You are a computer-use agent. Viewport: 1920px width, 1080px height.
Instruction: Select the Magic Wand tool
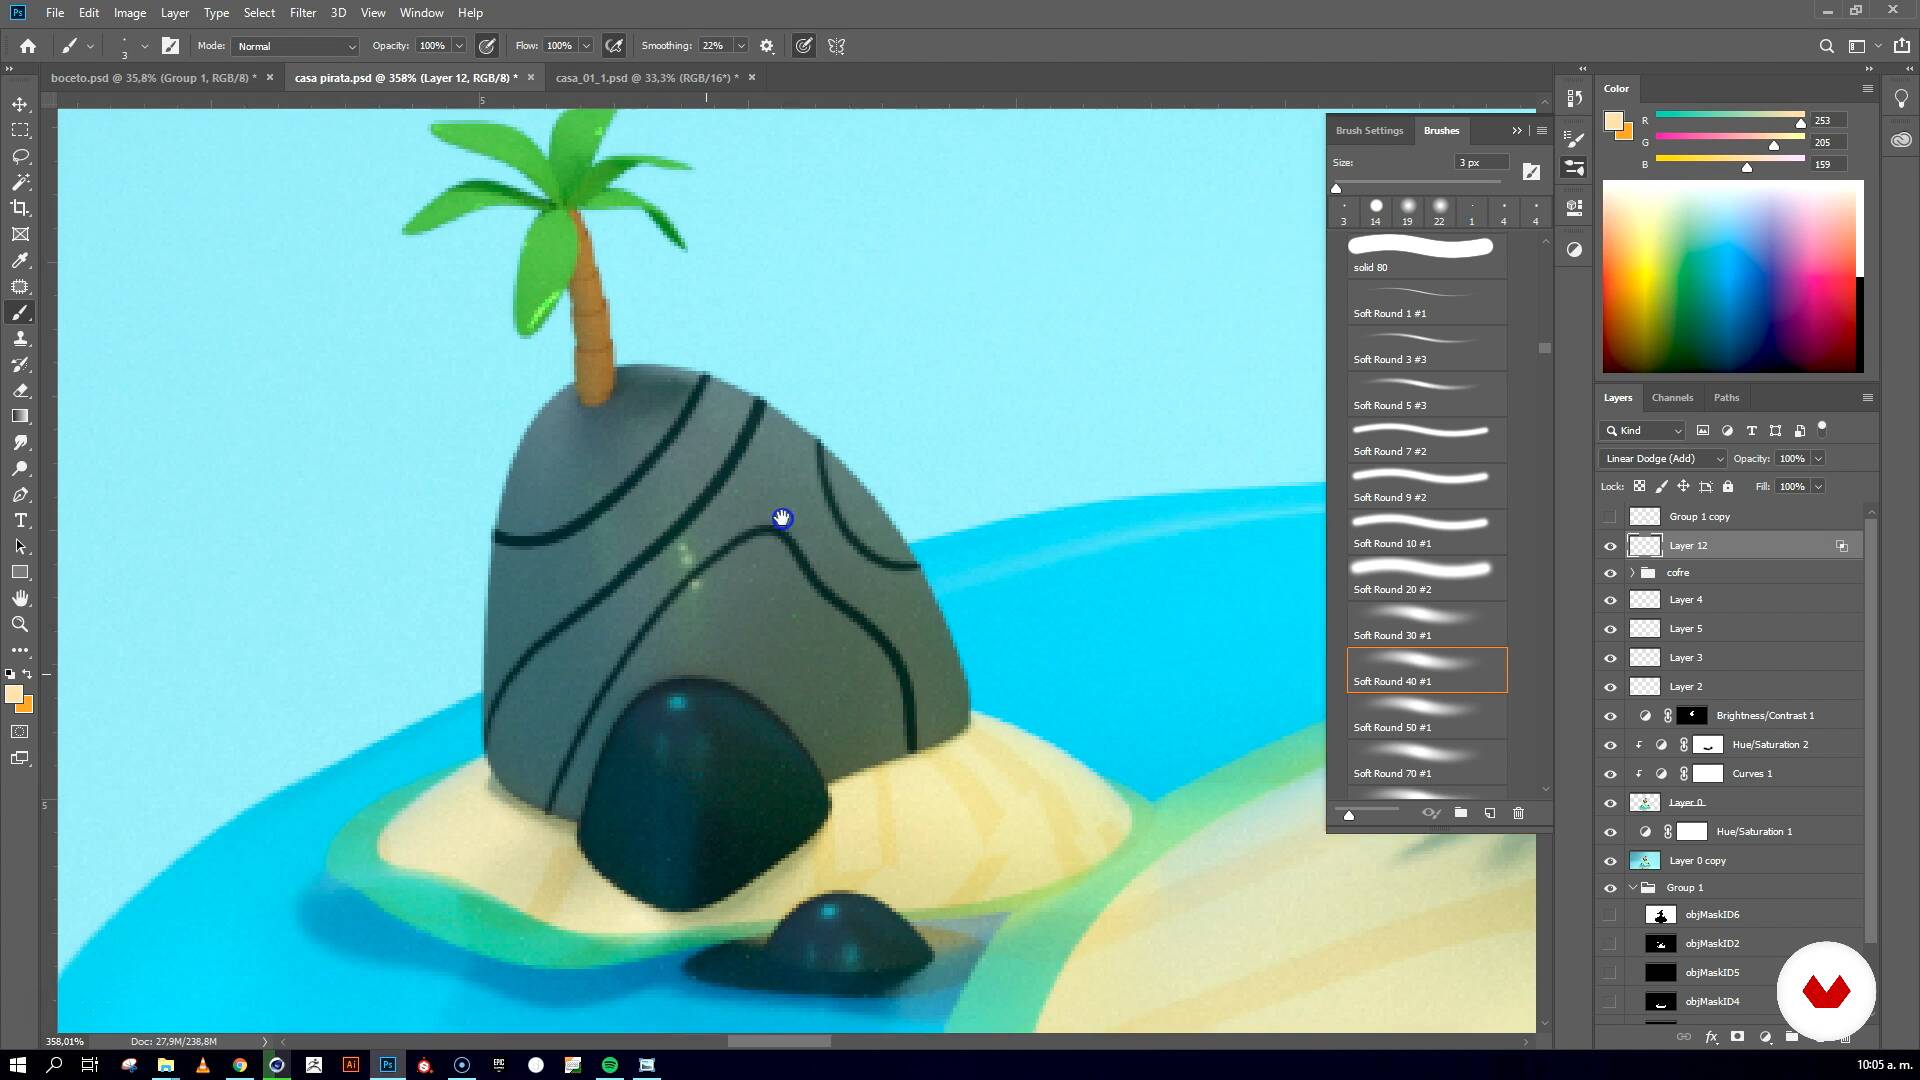pyautogui.click(x=20, y=182)
